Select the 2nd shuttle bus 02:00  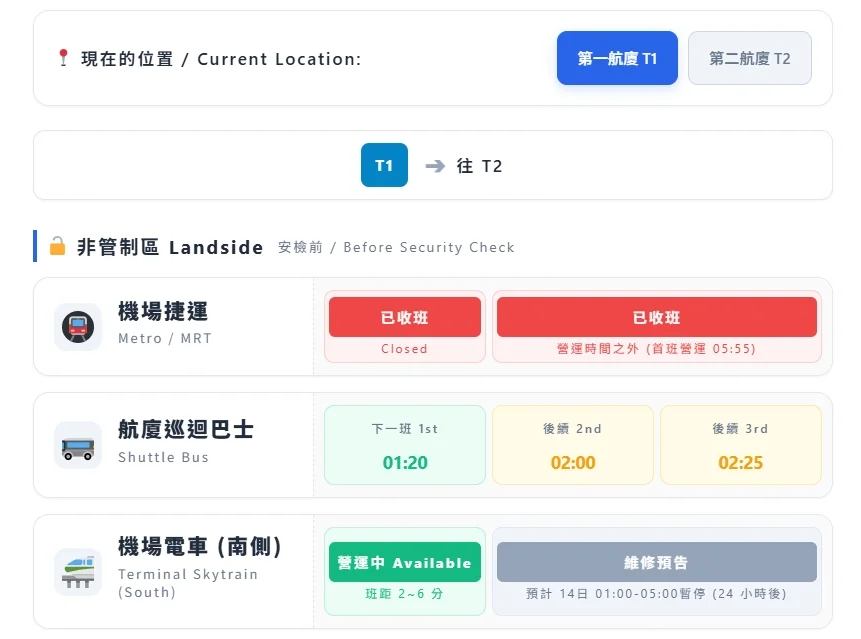tap(573, 445)
